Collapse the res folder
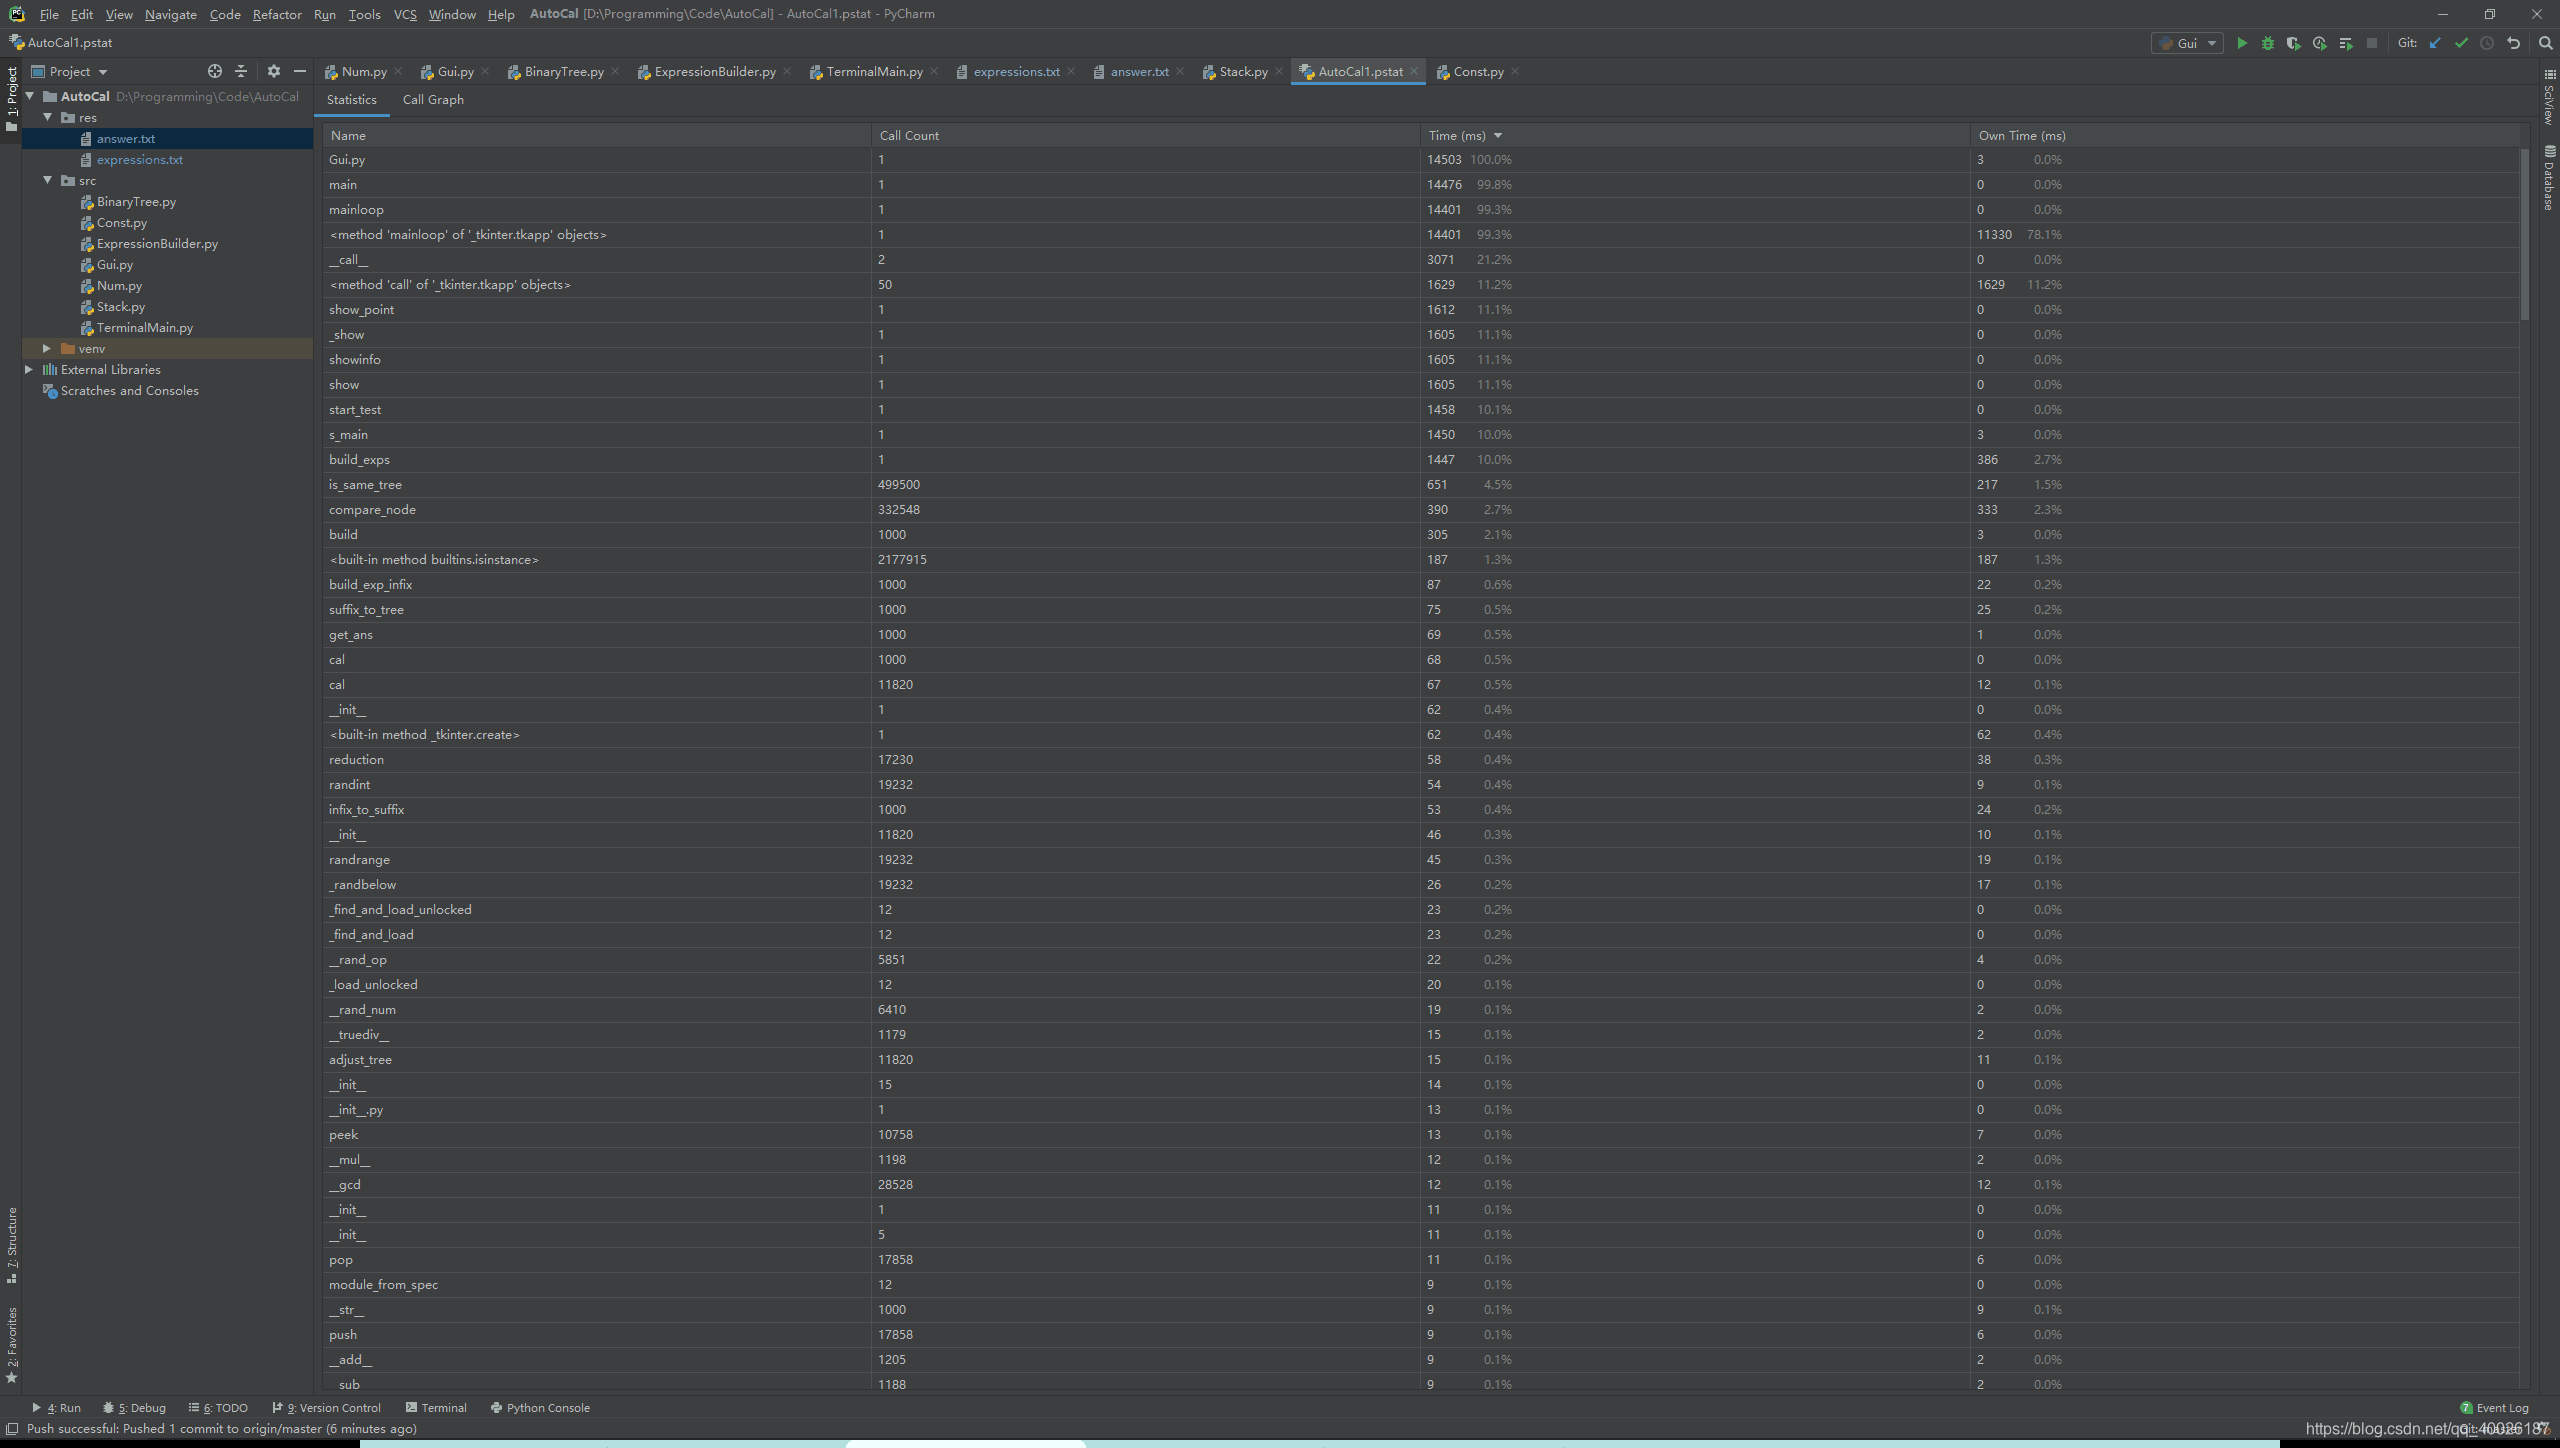Image resolution: width=2560 pixels, height=1448 pixels. pyautogui.click(x=47, y=117)
